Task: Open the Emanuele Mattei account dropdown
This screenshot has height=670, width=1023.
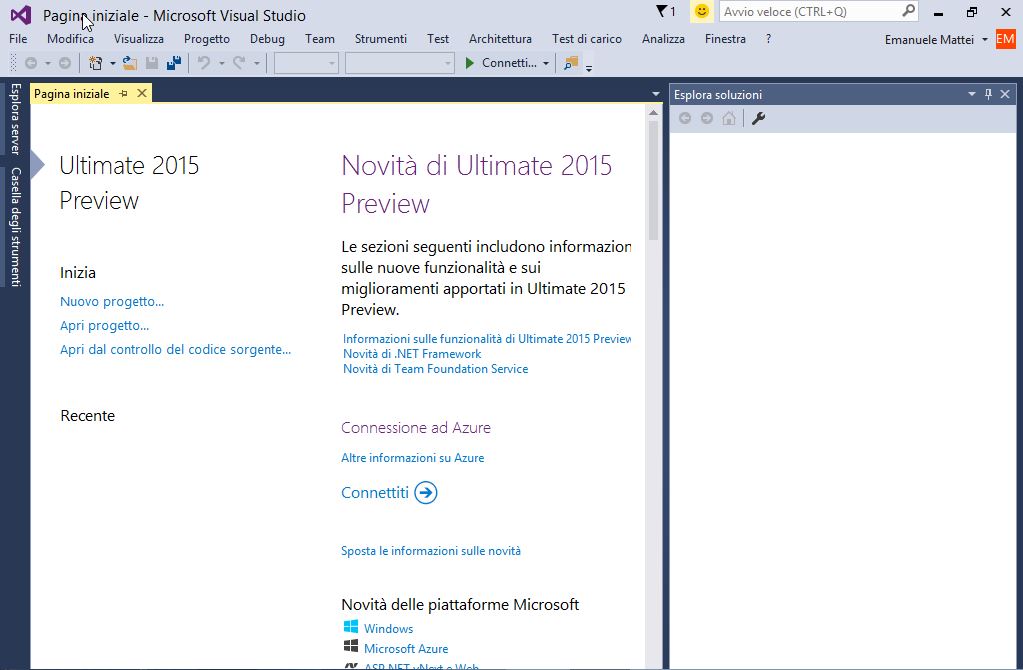Action: [x=985, y=40]
